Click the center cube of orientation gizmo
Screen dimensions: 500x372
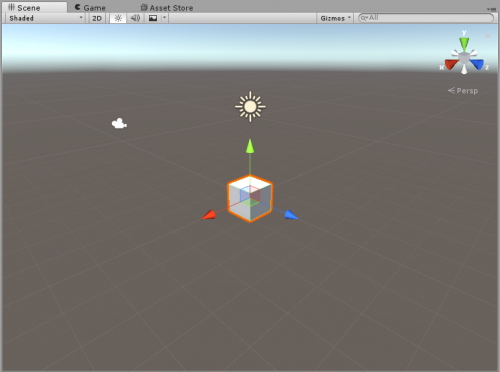tap(464, 58)
